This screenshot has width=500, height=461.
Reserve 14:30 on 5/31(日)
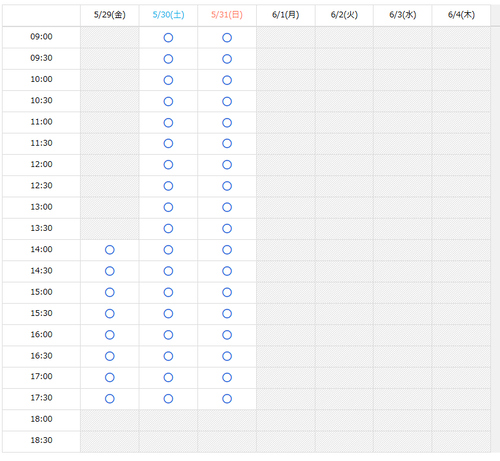point(227,271)
